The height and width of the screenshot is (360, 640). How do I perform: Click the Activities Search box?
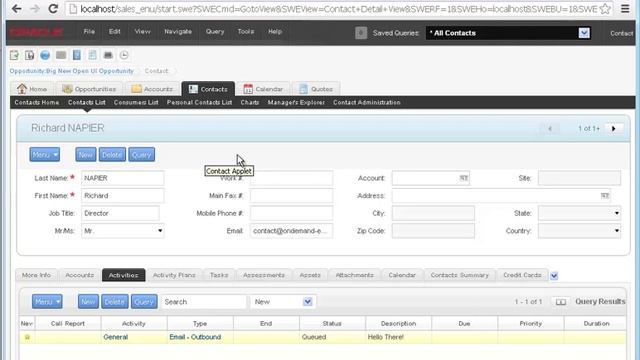tap(203, 302)
